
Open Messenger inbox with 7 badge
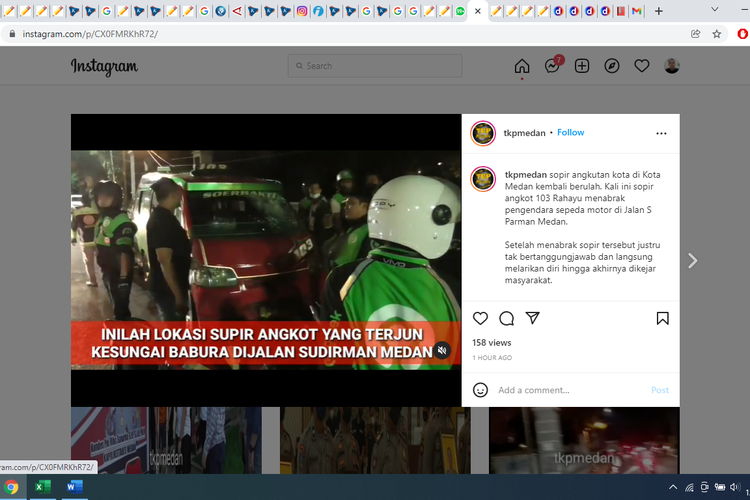click(553, 65)
